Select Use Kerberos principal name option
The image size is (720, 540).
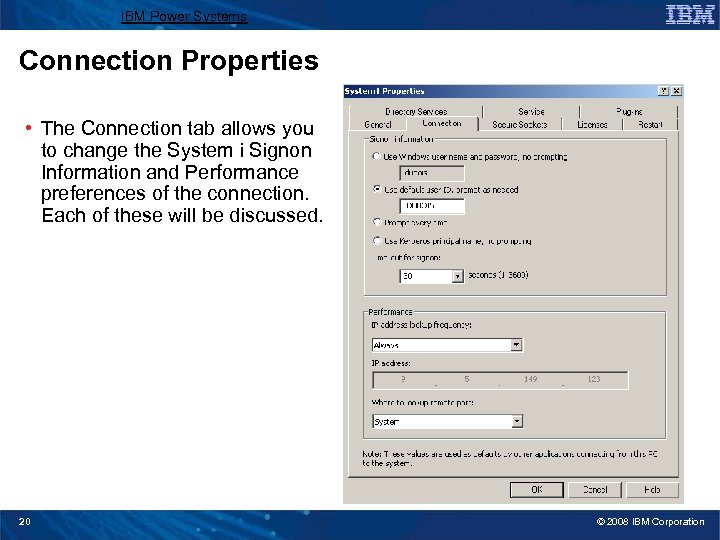click(x=377, y=241)
